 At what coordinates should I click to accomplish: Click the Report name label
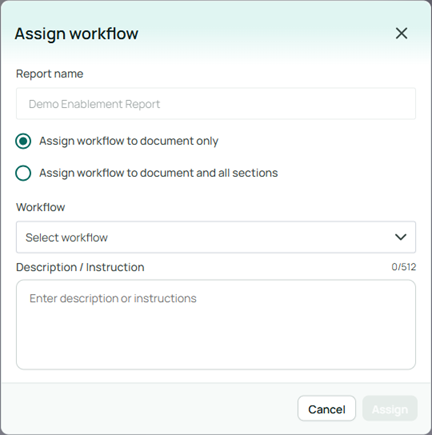pyautogui.click(x=50, y=74)
